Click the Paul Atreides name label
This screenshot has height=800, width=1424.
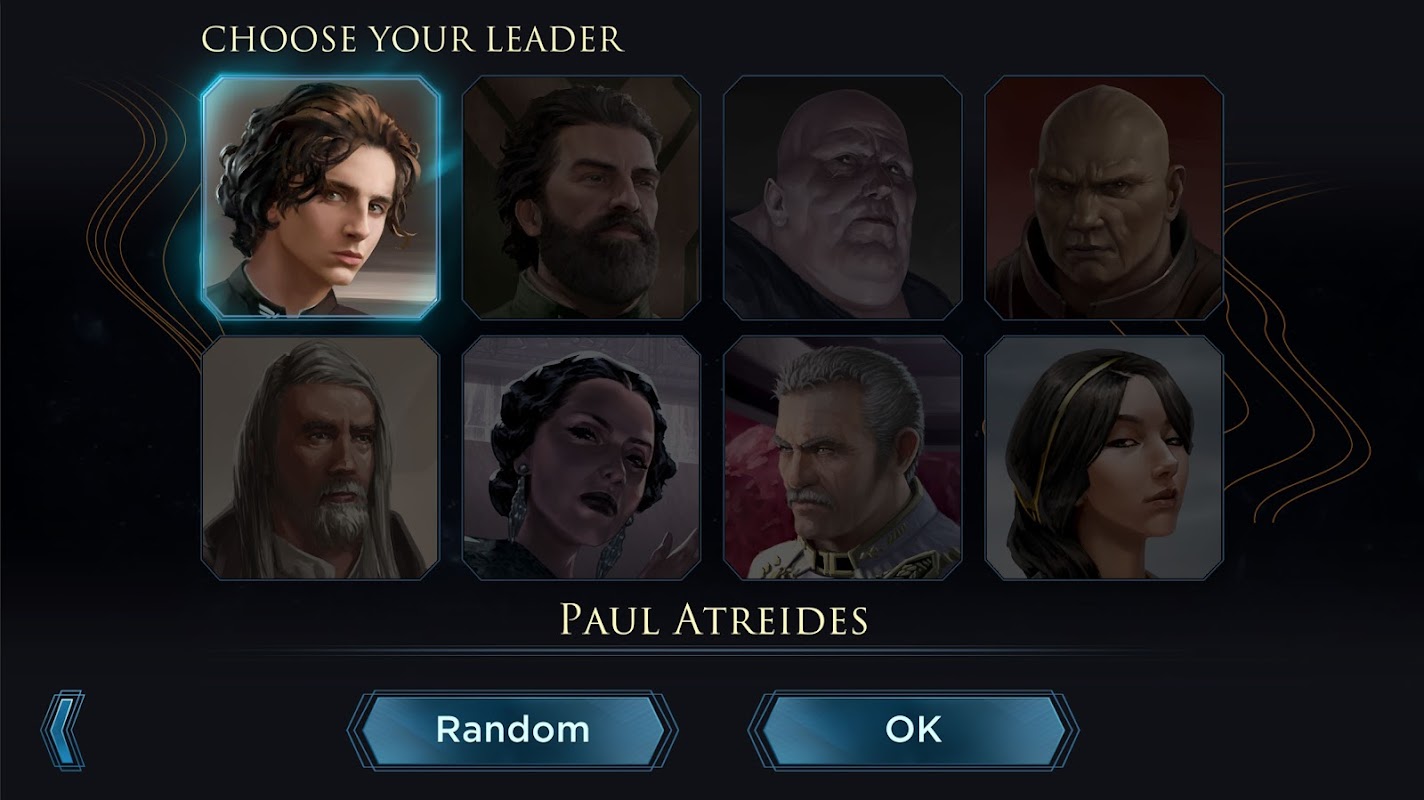click(x=713, y=620)
